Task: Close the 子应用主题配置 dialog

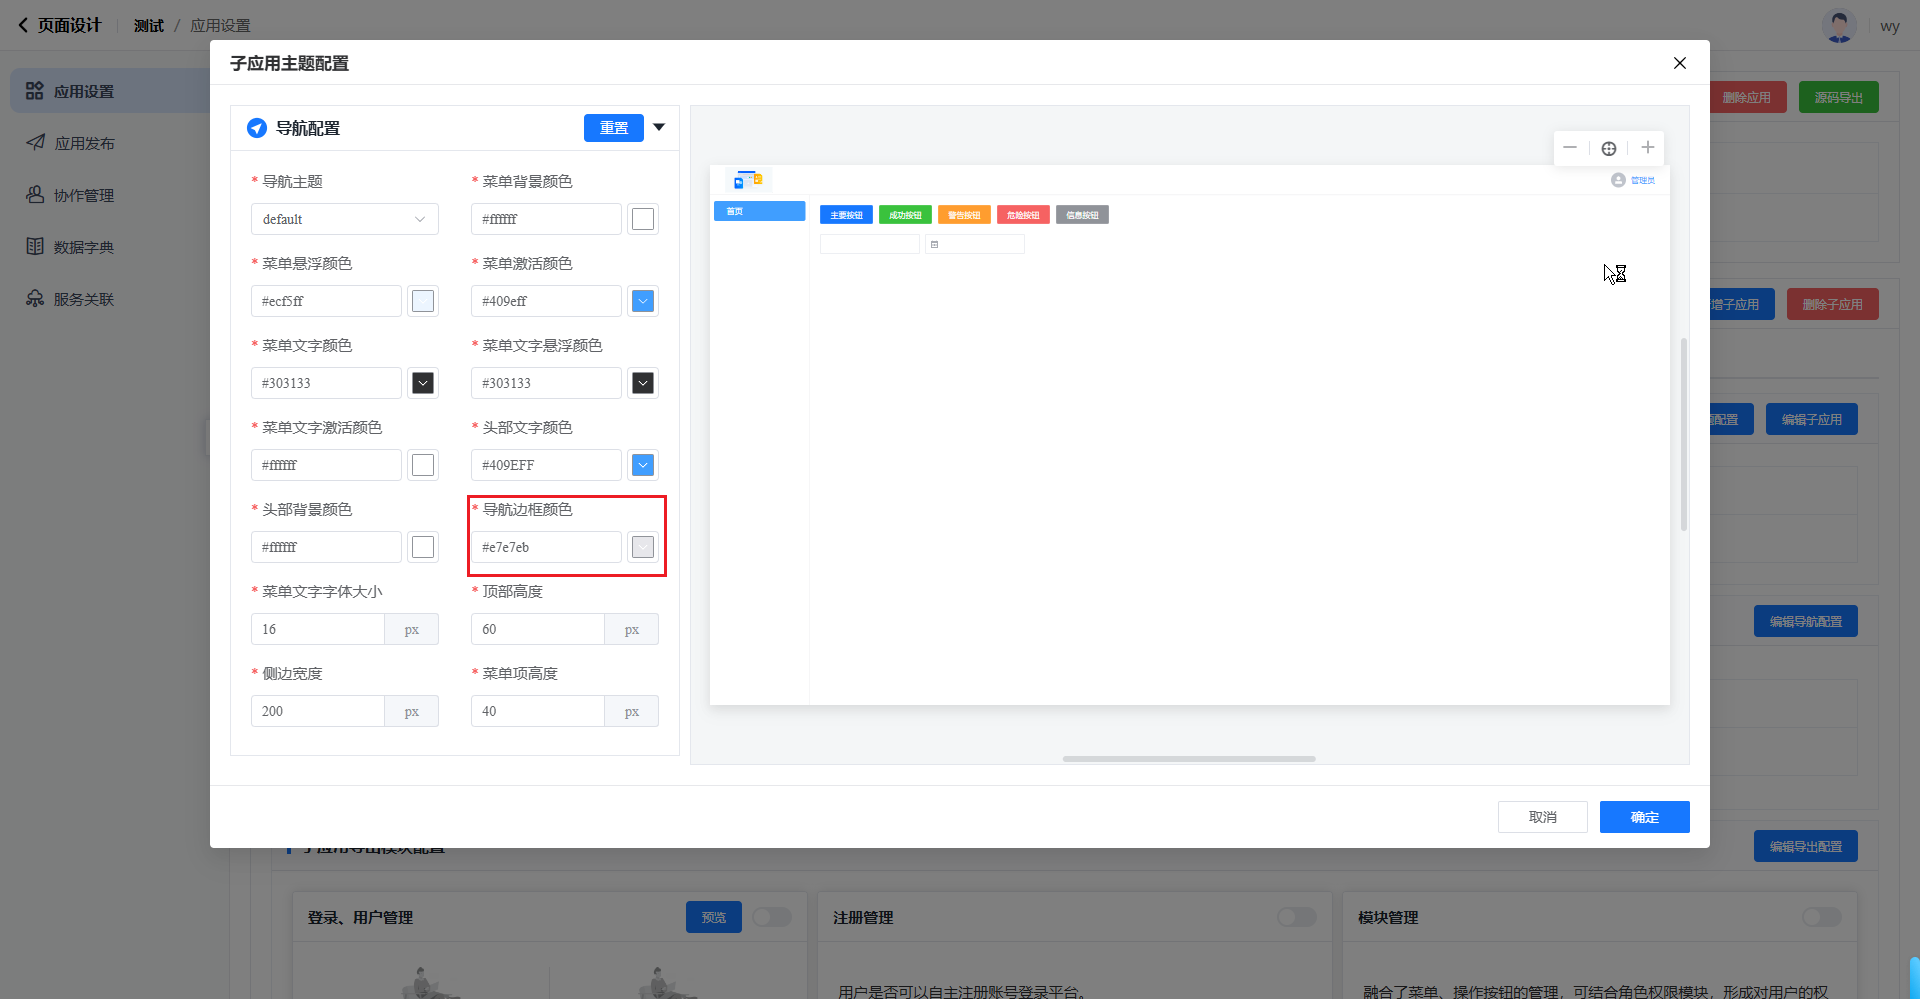Action: point(1680,63)
